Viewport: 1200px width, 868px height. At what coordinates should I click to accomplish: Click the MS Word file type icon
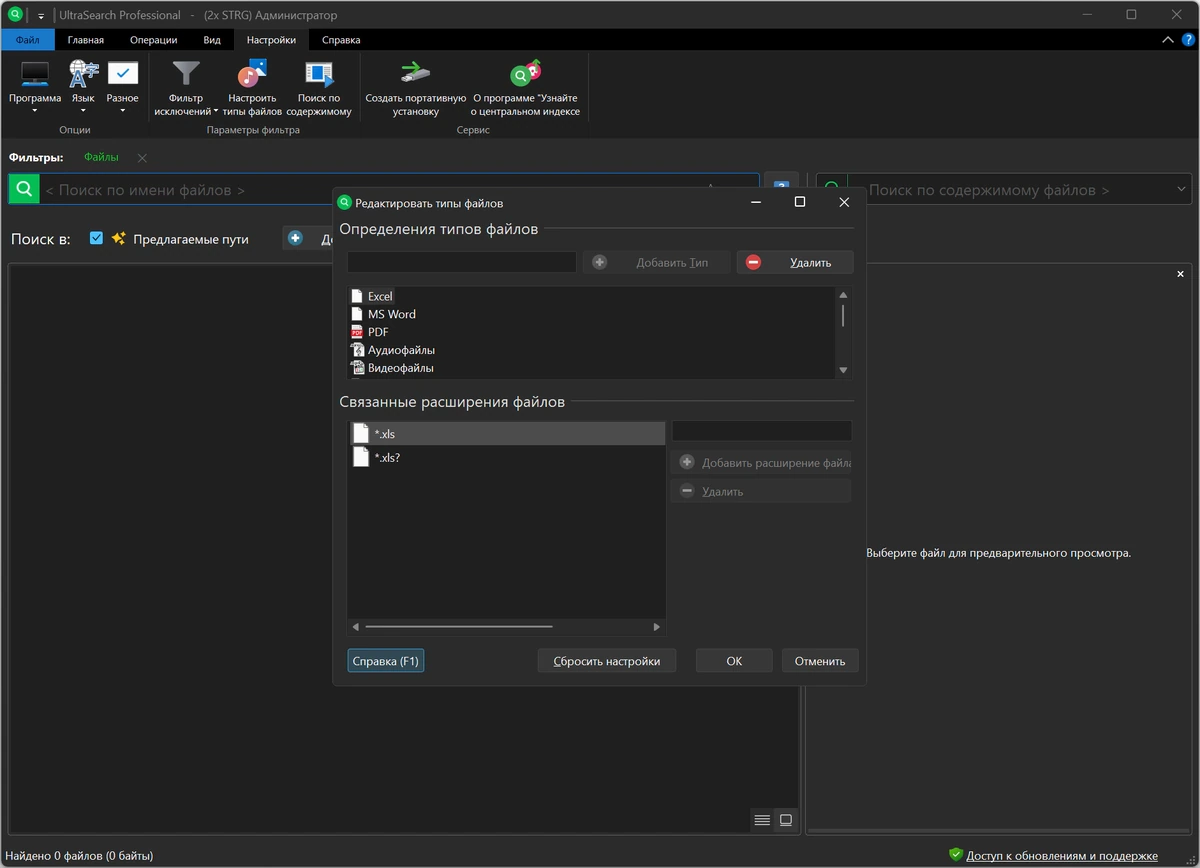click(x=356, y=314)
